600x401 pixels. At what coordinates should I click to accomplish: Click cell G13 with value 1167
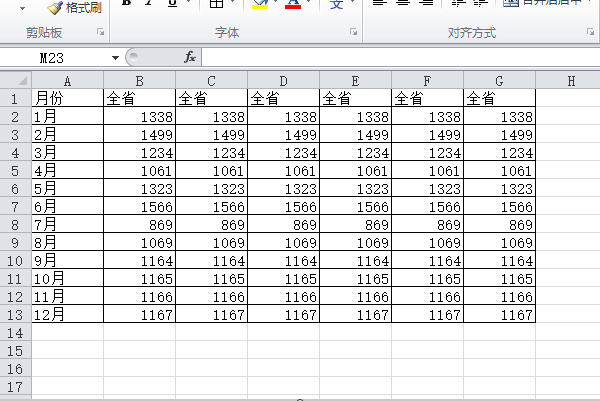[x=499, y=314]
